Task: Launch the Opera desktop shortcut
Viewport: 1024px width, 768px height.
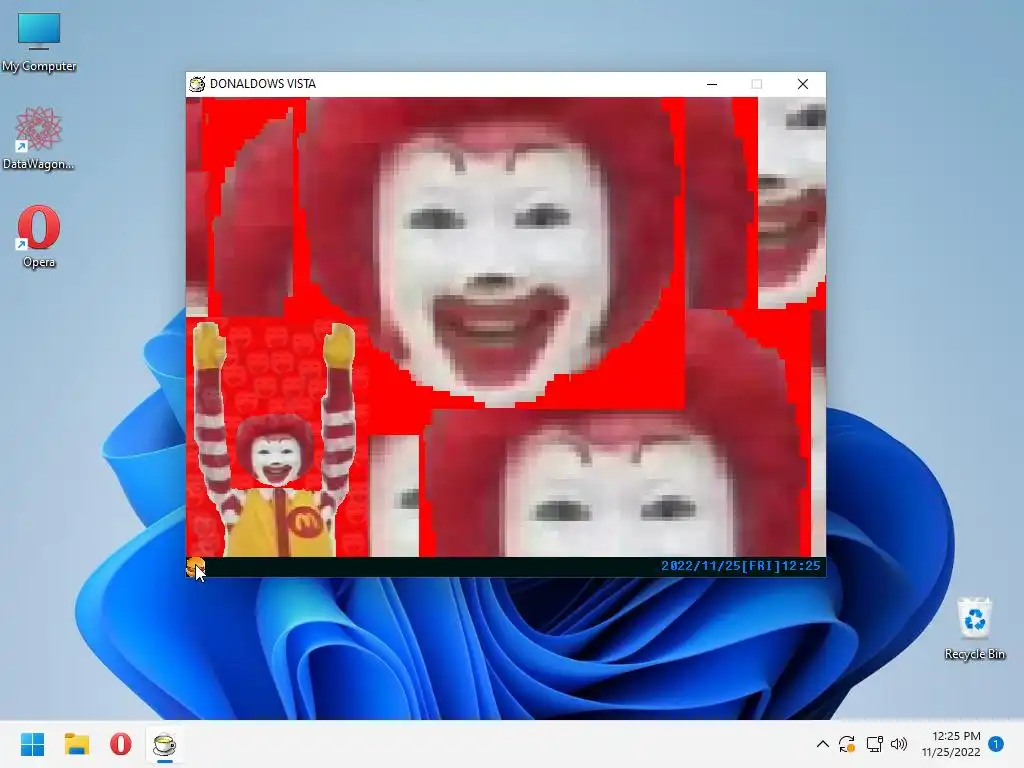Action: click(x=39, y=236)
